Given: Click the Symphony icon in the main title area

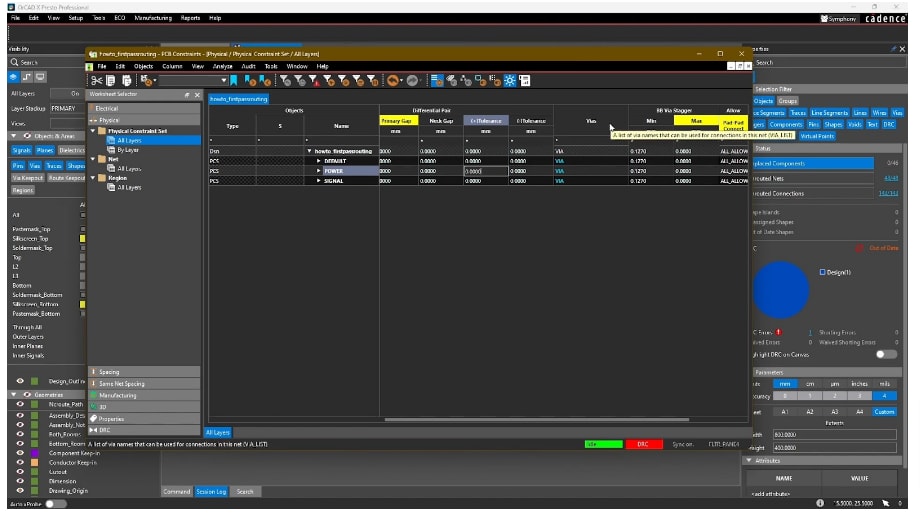Looking at the screenshot, I should pyautogui.click(x=824, y=19).
